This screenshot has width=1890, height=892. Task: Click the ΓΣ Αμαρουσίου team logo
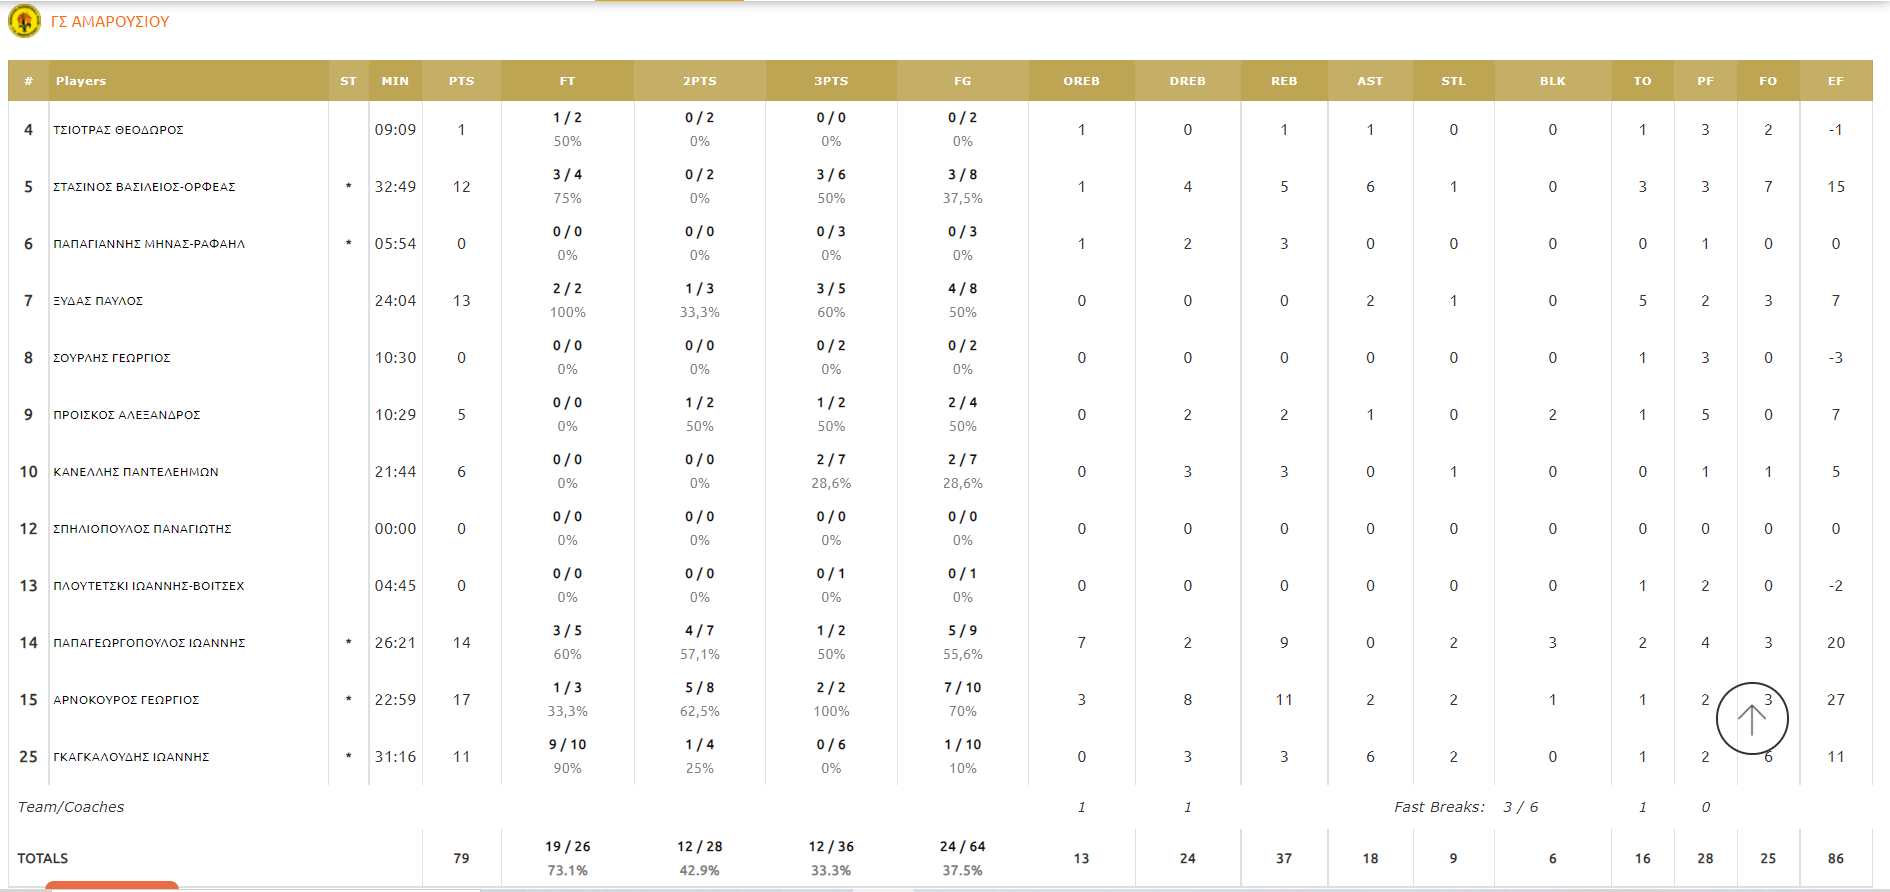pos(24,21)
